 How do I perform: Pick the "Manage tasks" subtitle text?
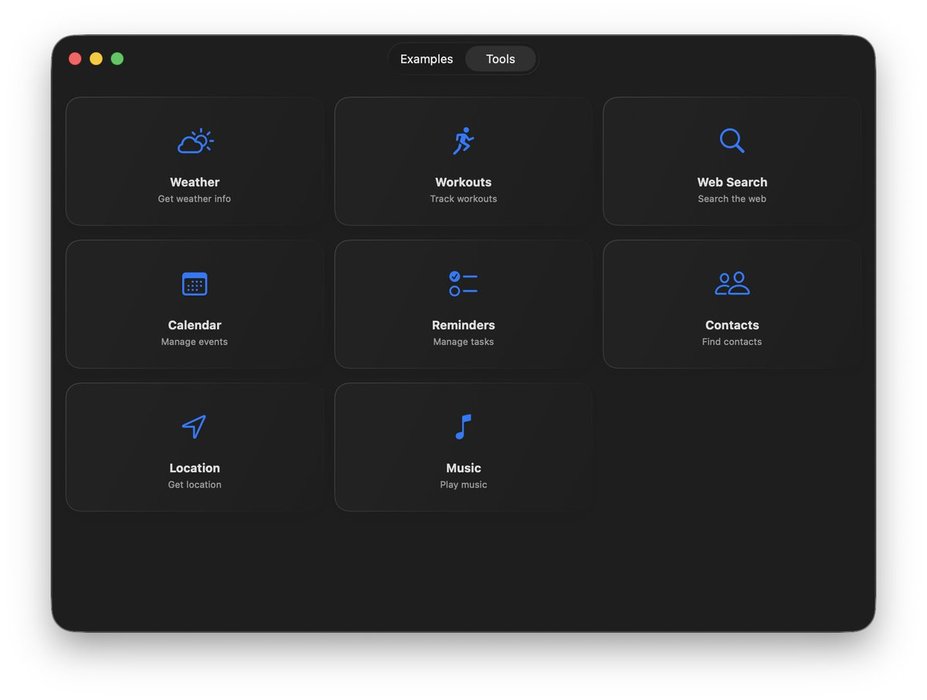coord(463,342)
